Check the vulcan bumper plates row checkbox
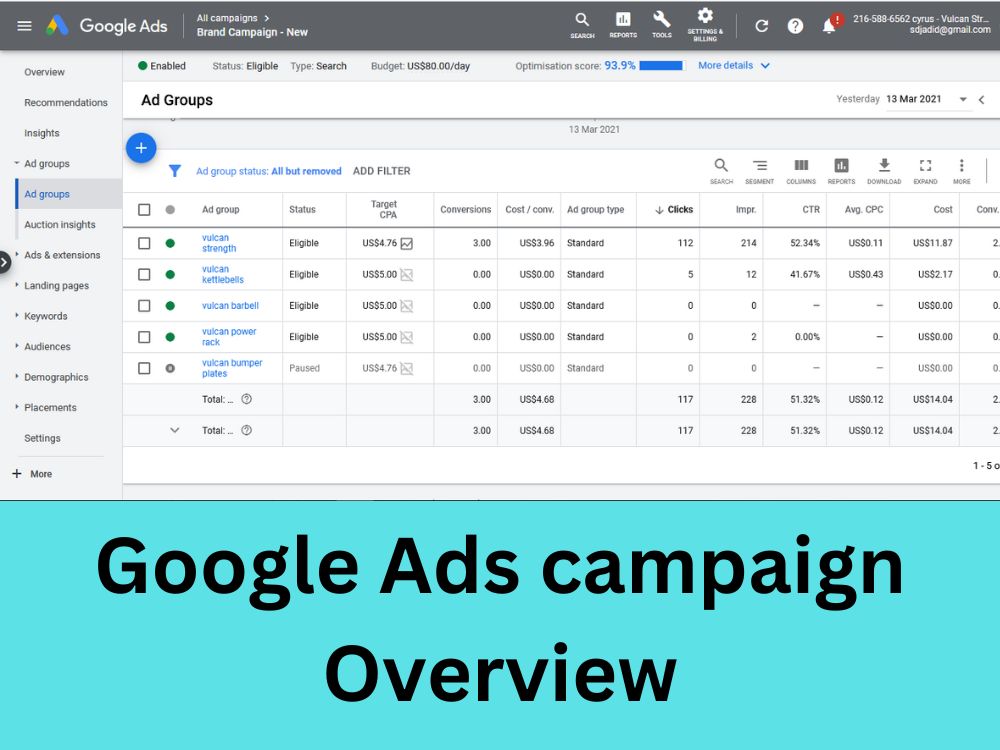The image size is (1000, 750). 143,368
